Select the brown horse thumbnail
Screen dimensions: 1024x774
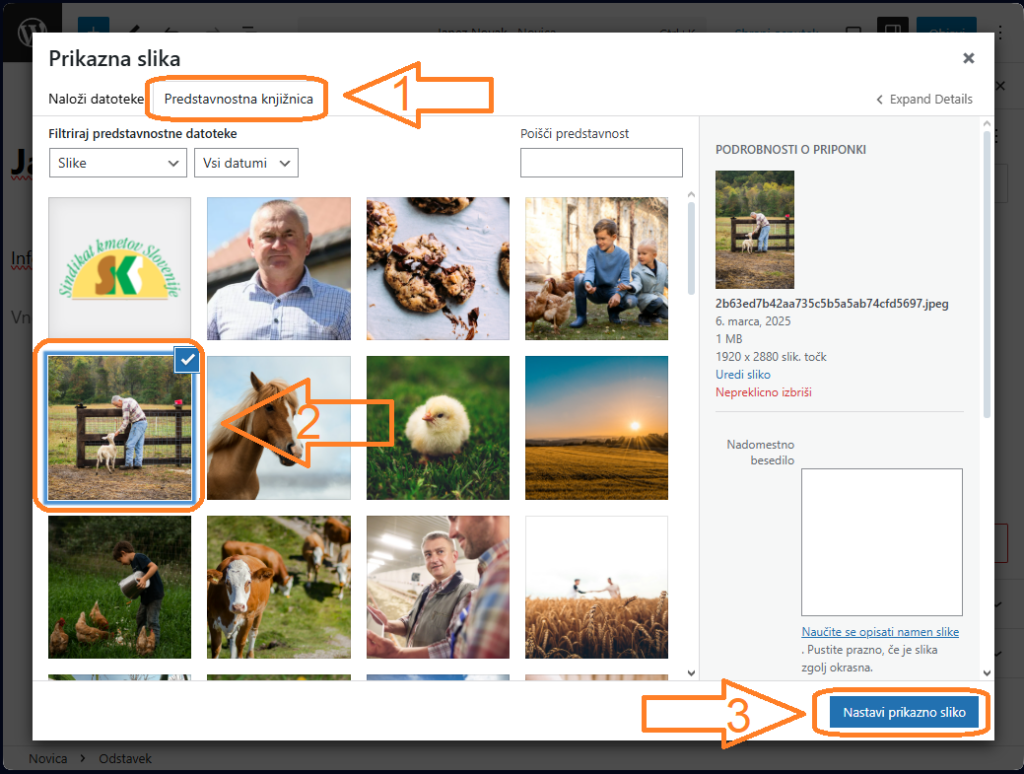[x=278, y=427]
